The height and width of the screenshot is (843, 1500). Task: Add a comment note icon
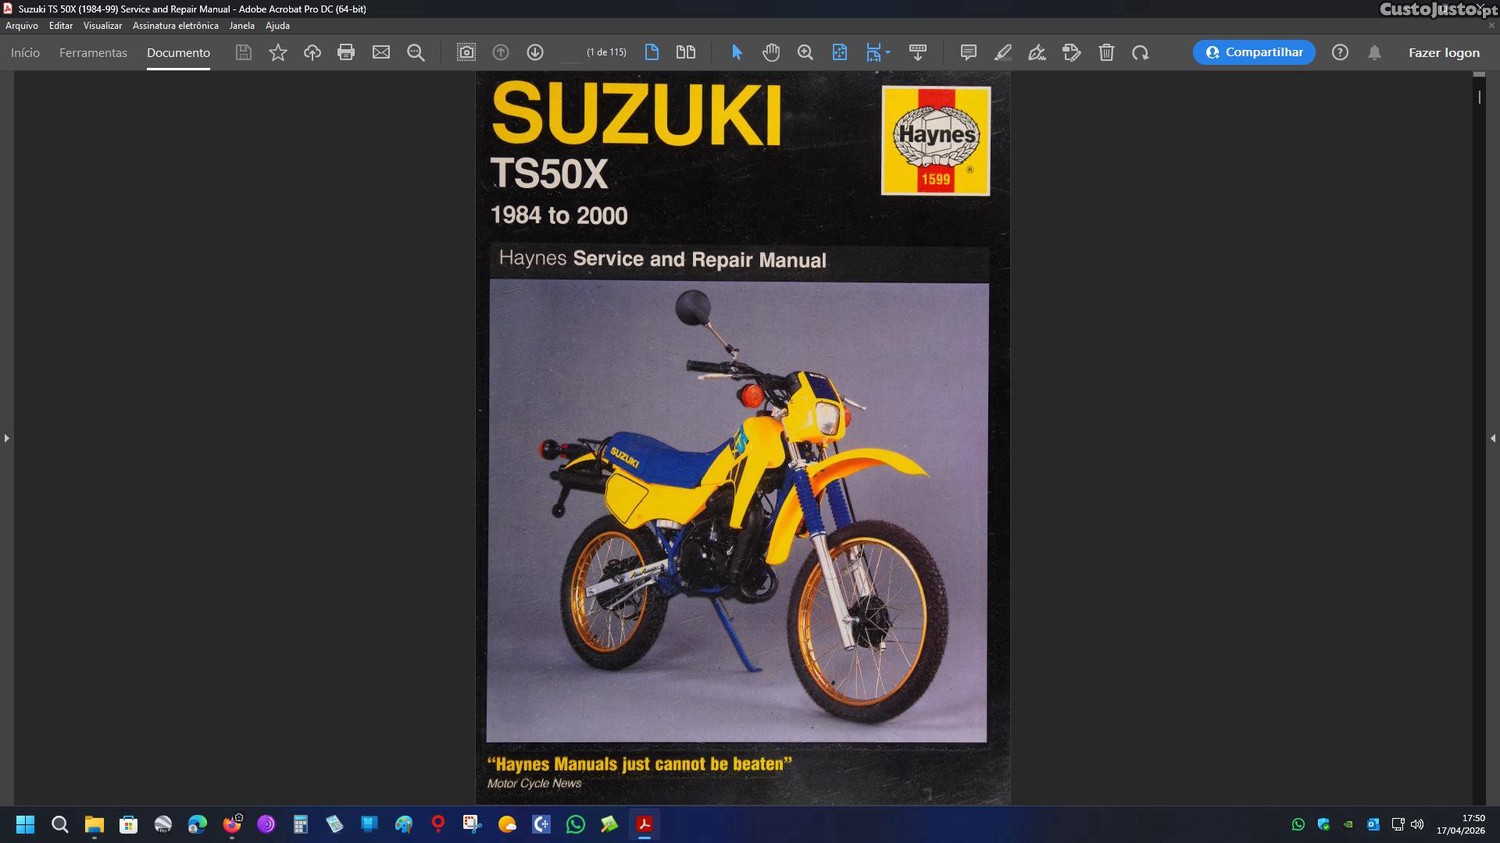click(968, 53)
